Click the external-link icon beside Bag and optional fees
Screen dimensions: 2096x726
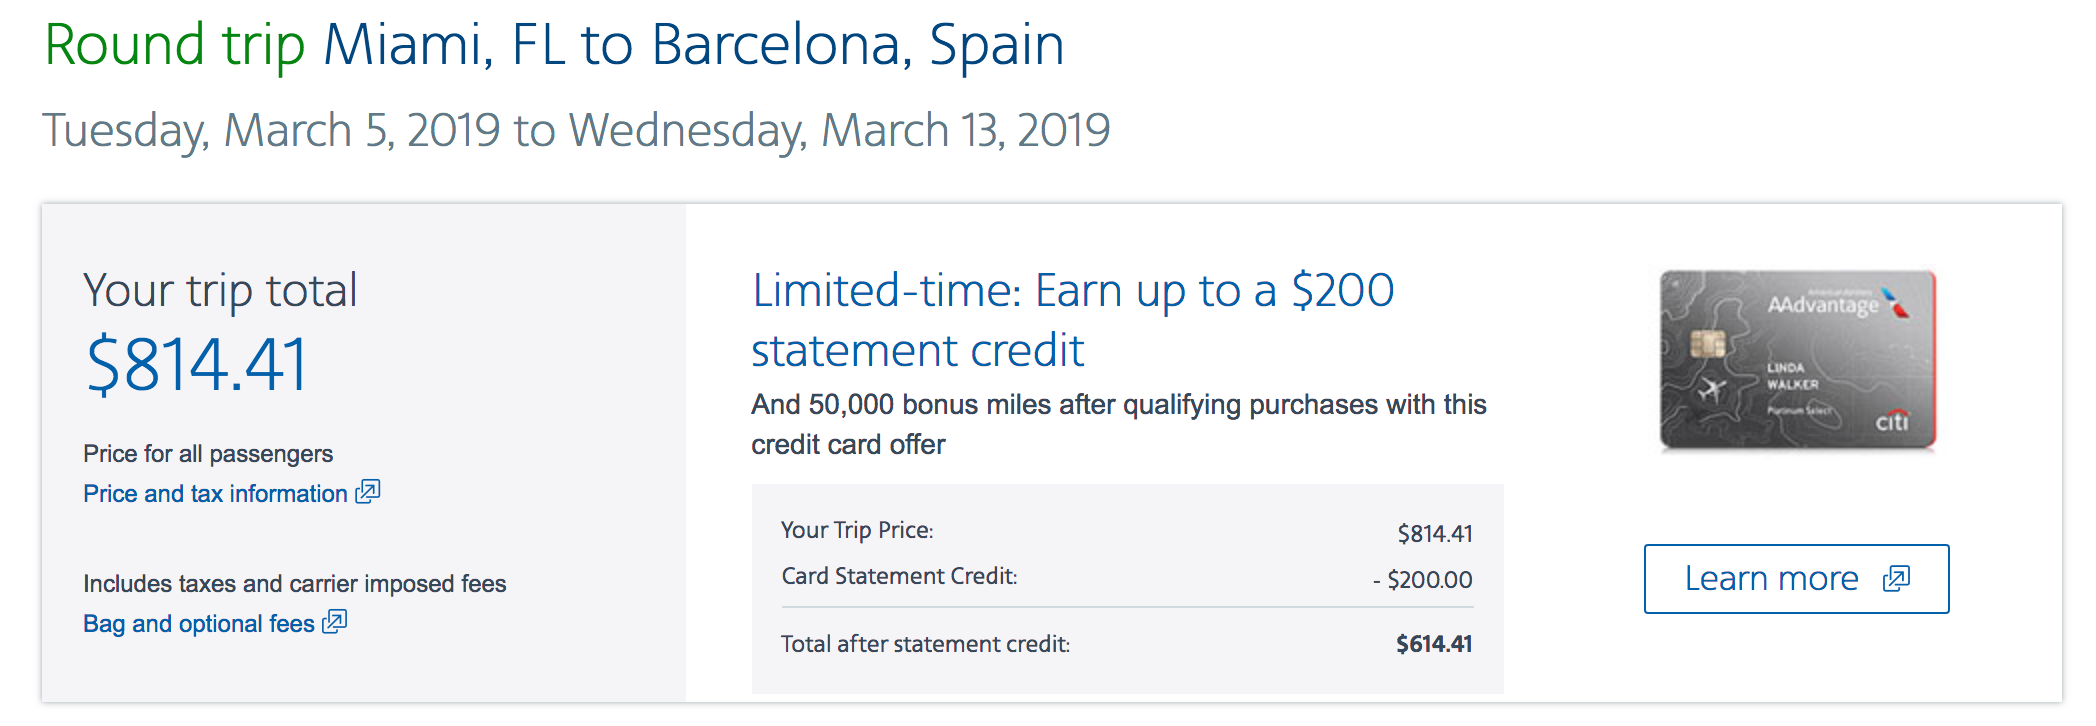pos(335,622)
